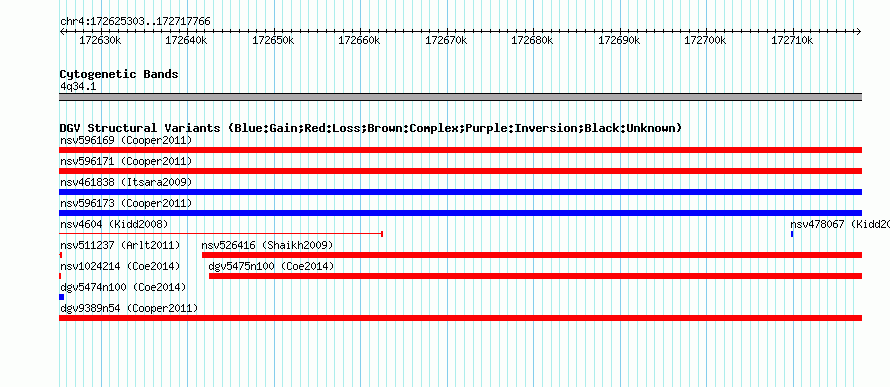Click the thin red line of nsv4604
The height and width of the screenshot is (387, 890).
(221, 234)
